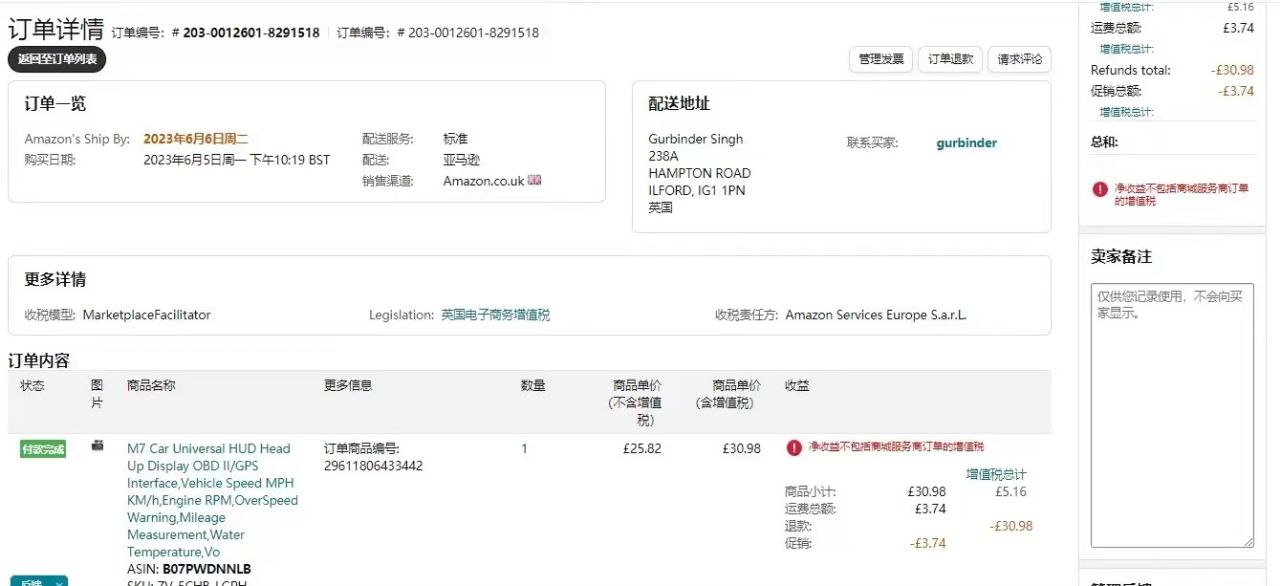Click the UK flag next to Amazon.co.uk
The width and height of the screenshot is (1280, 586).
point(535,180)
